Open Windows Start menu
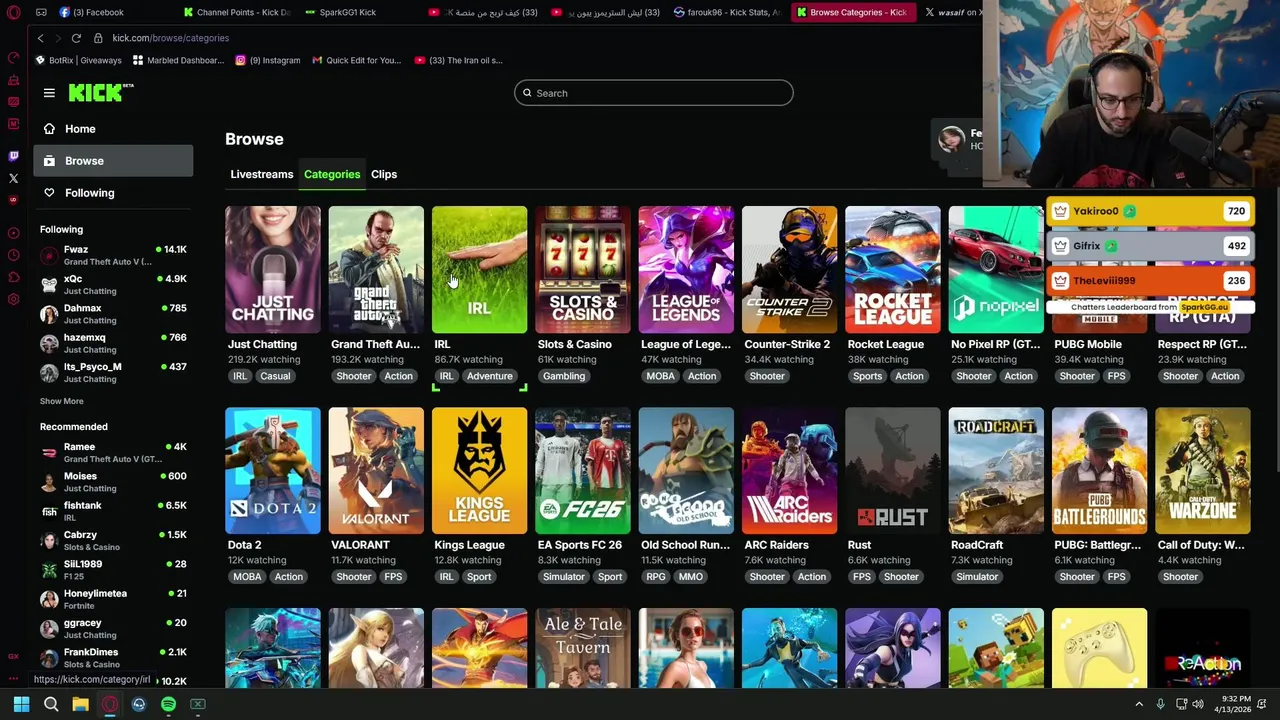Viewport: 1280px width, 720px height. [21, 704]
